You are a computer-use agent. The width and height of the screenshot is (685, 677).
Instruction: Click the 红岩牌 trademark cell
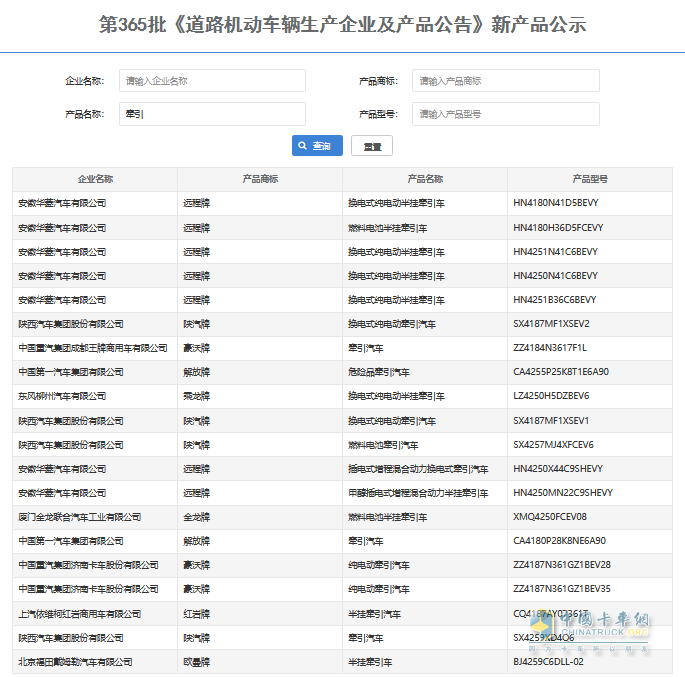(196, 614)
